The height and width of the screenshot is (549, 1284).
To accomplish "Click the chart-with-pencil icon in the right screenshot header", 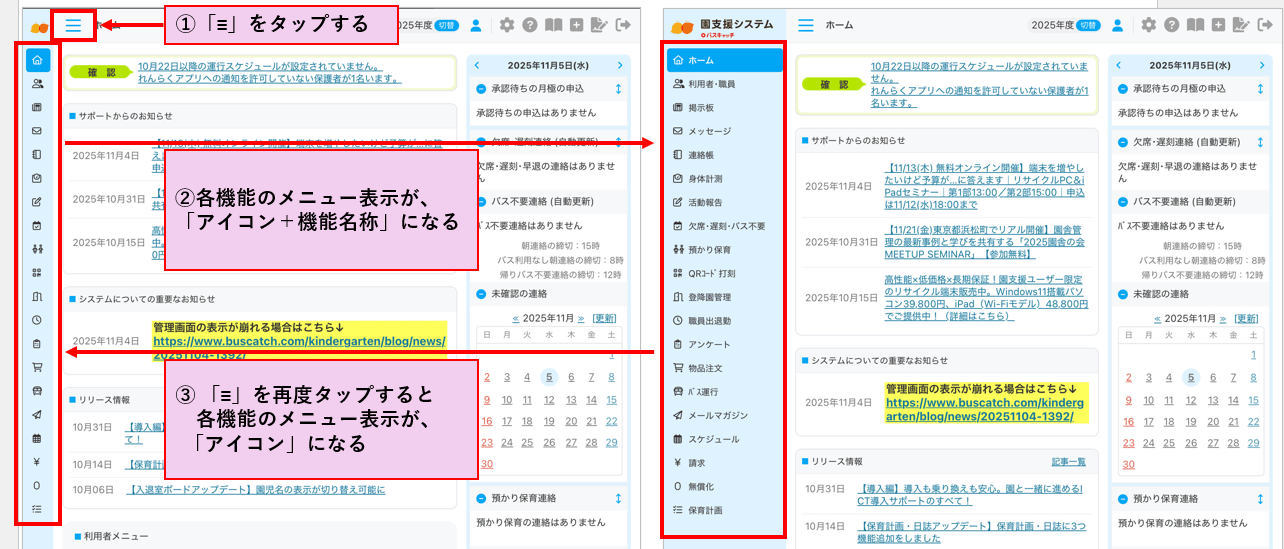I will pyautogui.click(x=1242, y=25).
